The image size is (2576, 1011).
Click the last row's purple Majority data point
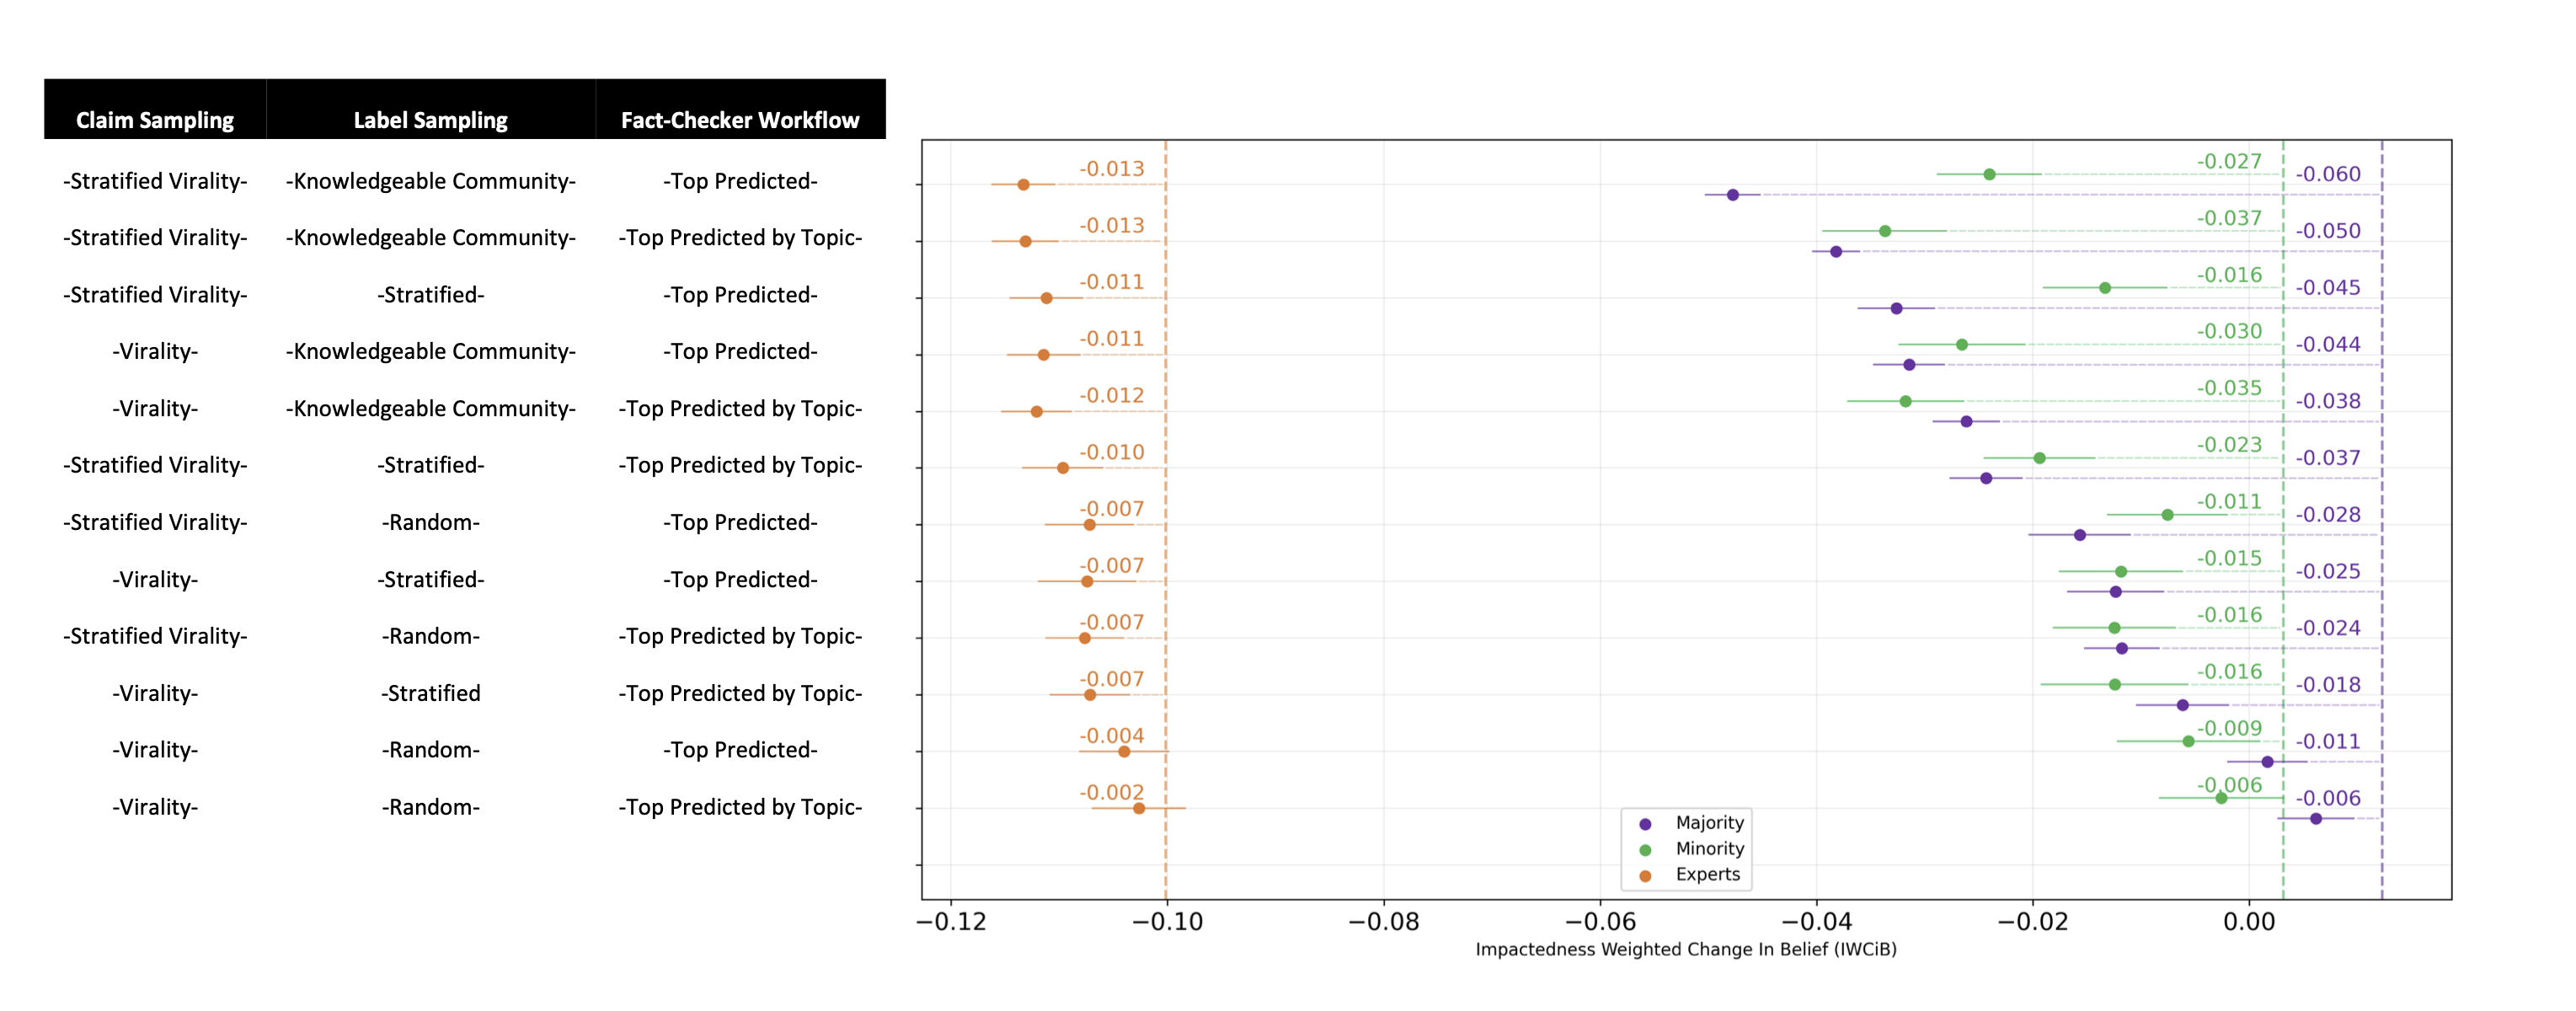click(2316, 819)
